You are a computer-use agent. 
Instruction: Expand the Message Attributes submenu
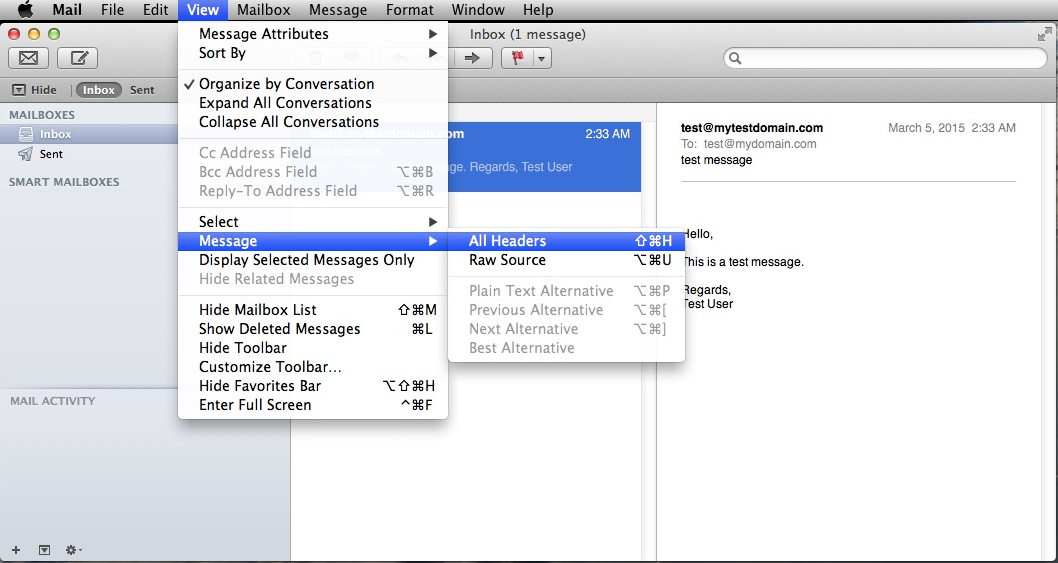(x=313, y=34)
